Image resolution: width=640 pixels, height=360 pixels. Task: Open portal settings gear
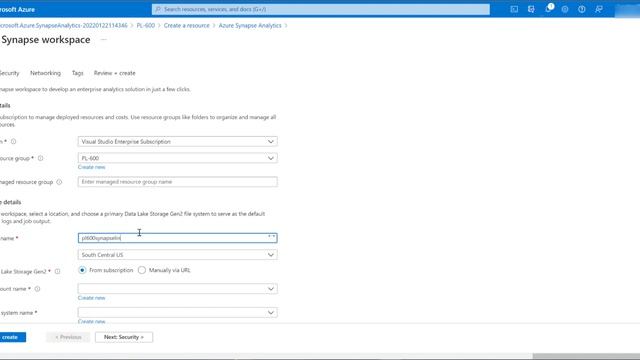pos(565,9)
